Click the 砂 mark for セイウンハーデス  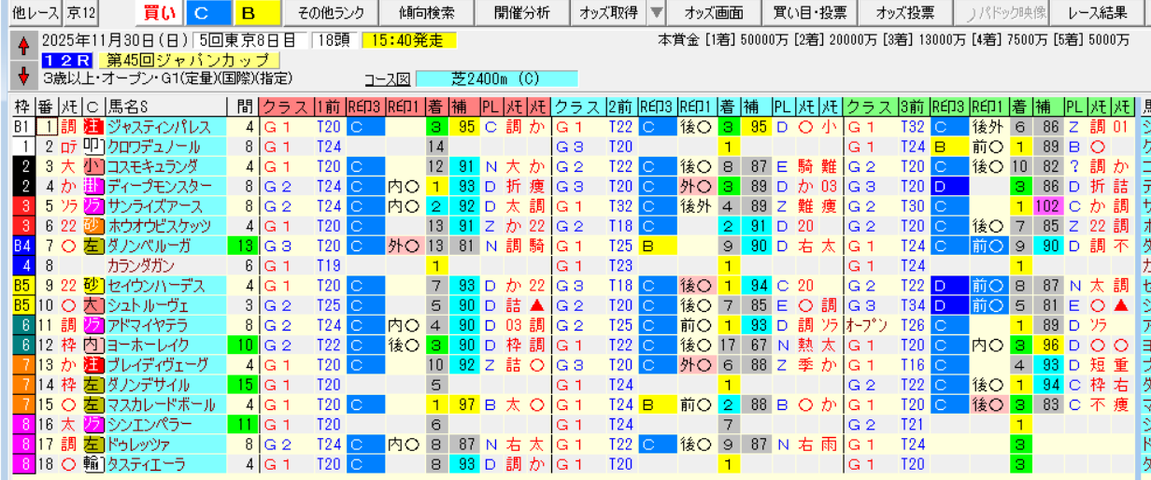tap(93, 285)
